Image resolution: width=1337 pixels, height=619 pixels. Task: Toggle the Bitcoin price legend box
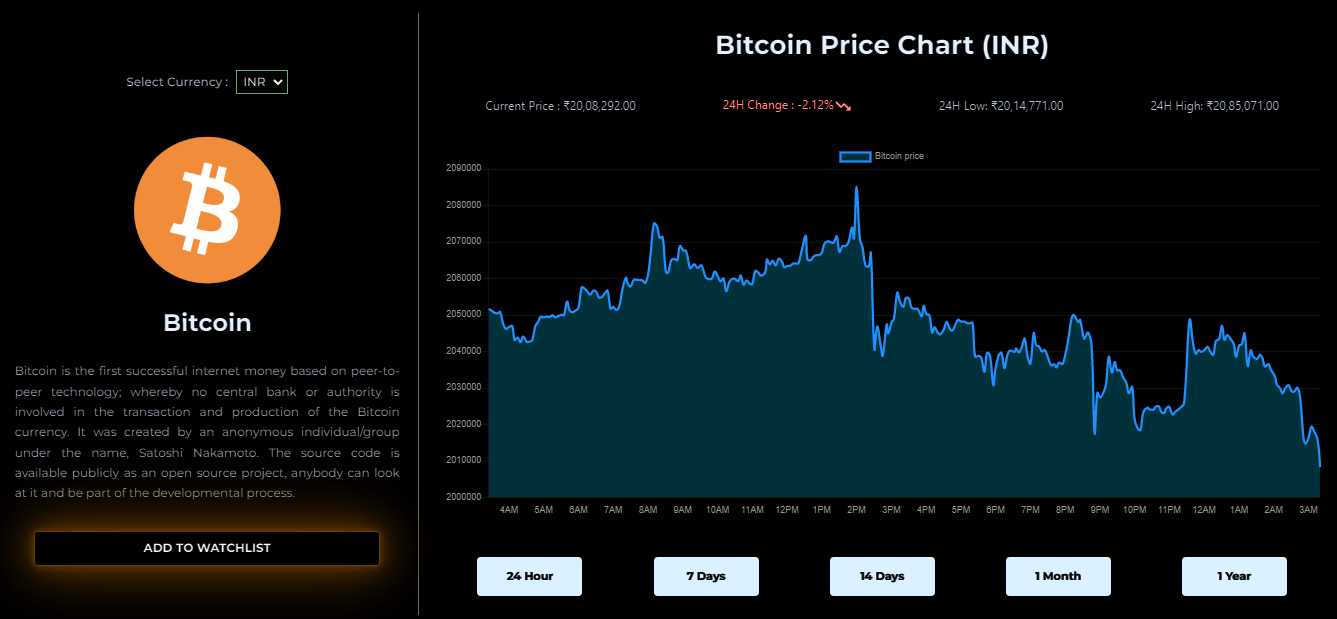855,157
